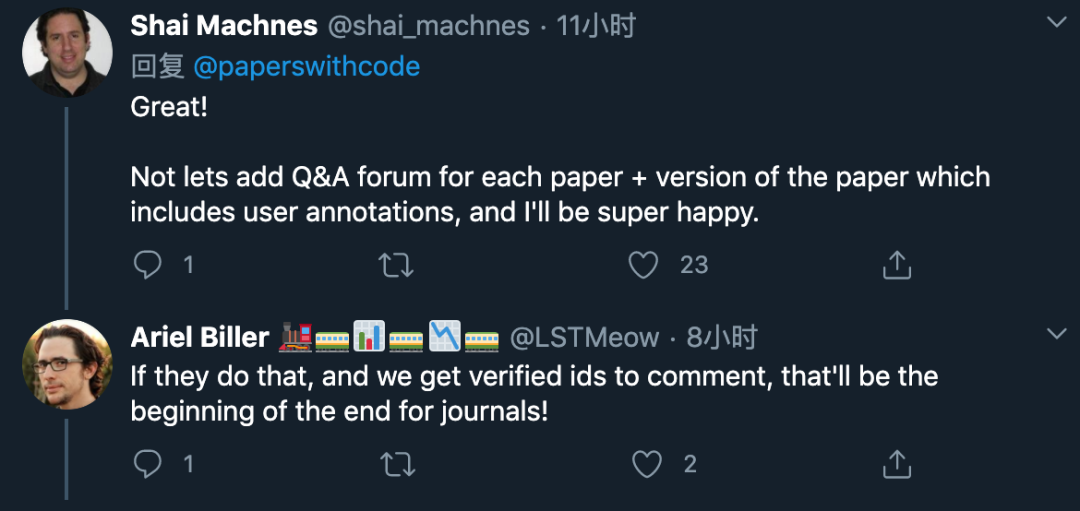Expand the Ariel Biller tweet options chevron

(1055, 333)
